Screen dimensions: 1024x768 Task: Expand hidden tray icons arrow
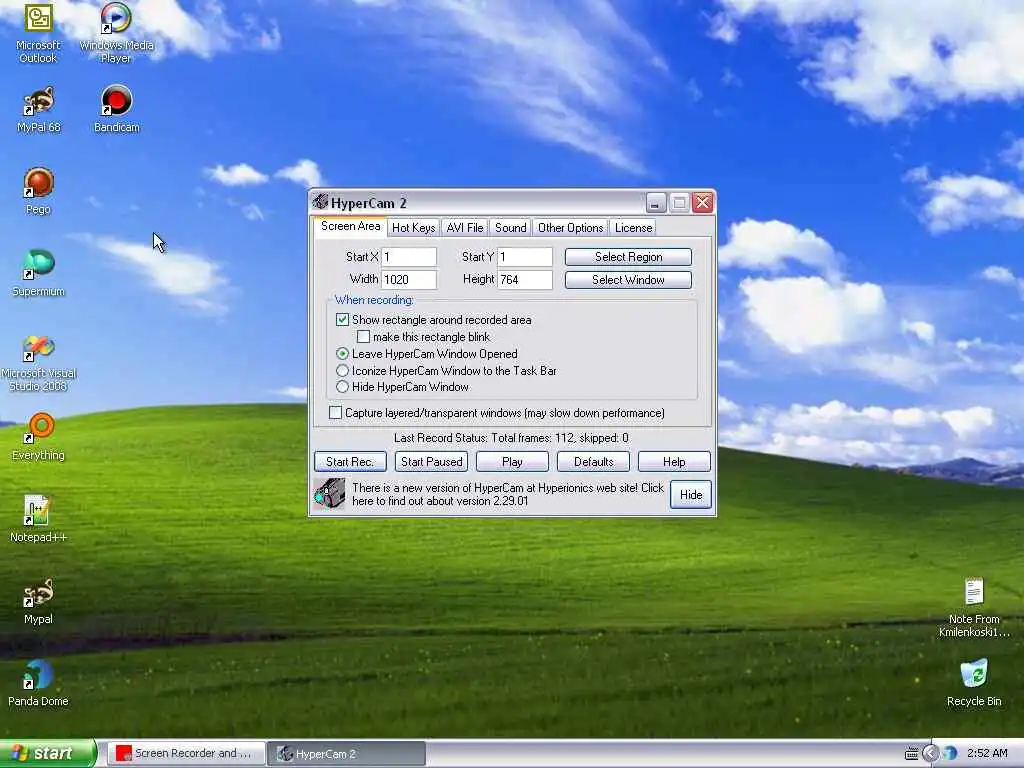[930, 754]
